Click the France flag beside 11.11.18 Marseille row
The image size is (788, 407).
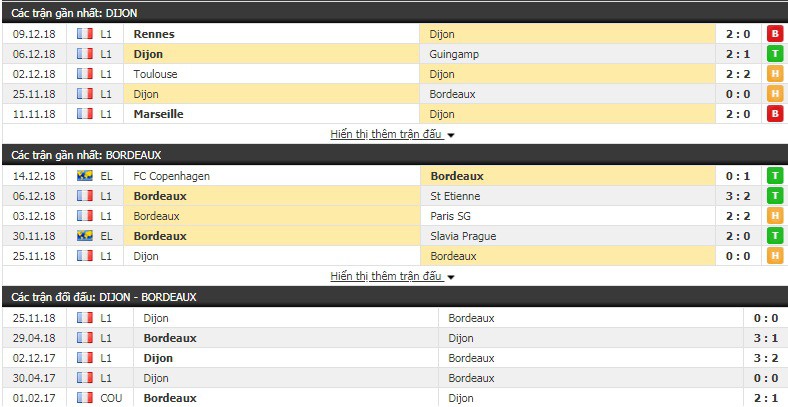tap(85, 114)
